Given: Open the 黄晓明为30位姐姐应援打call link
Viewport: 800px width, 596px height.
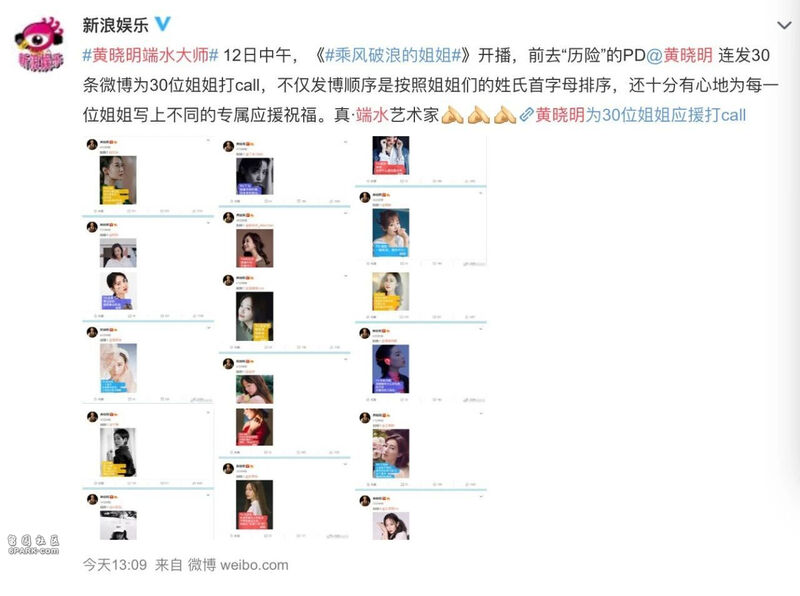Looking at the screenshot, I should pos(640,115).
